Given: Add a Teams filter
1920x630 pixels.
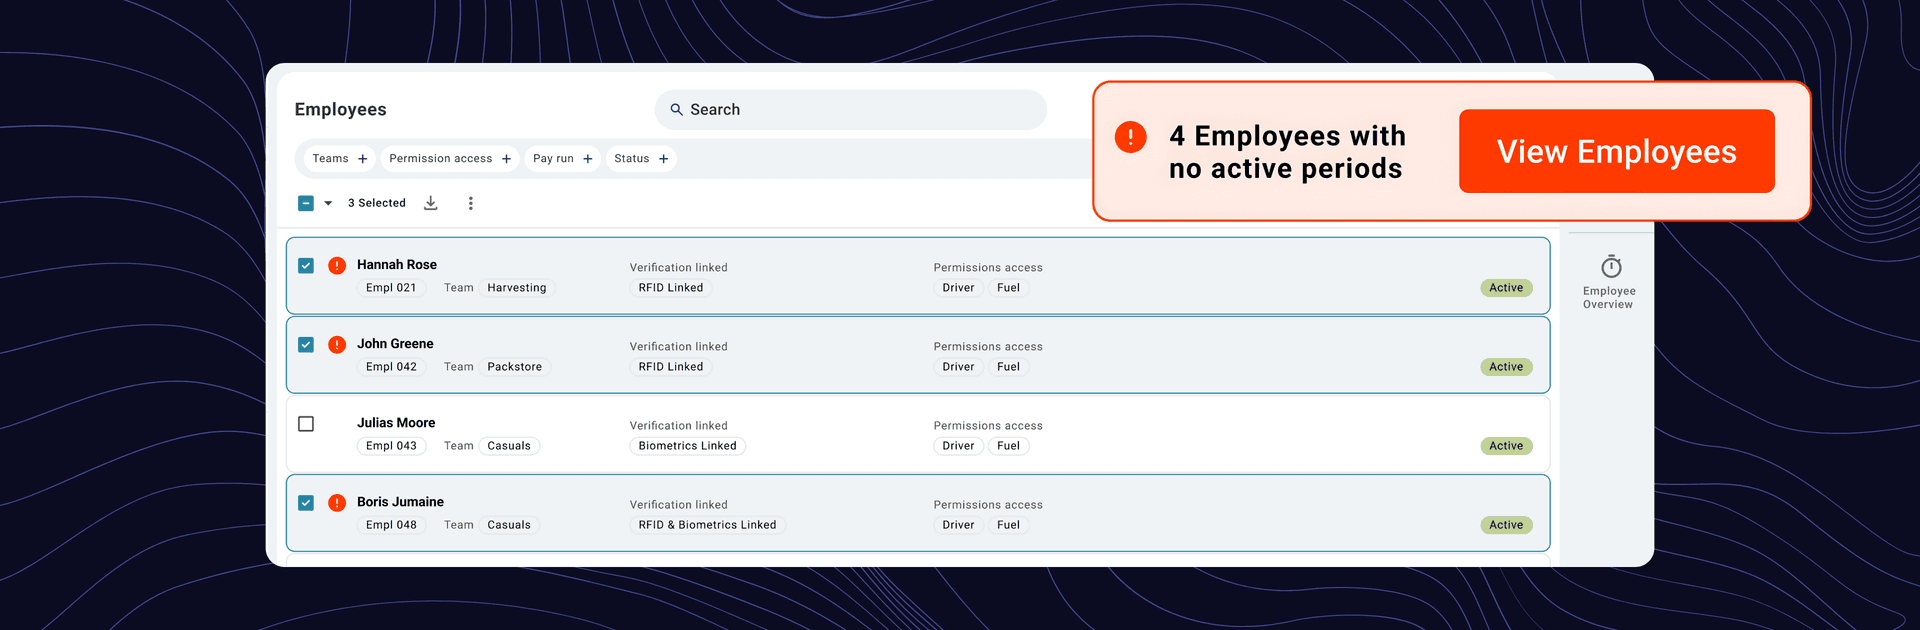Looking at the screenshot, I should 339,159.
